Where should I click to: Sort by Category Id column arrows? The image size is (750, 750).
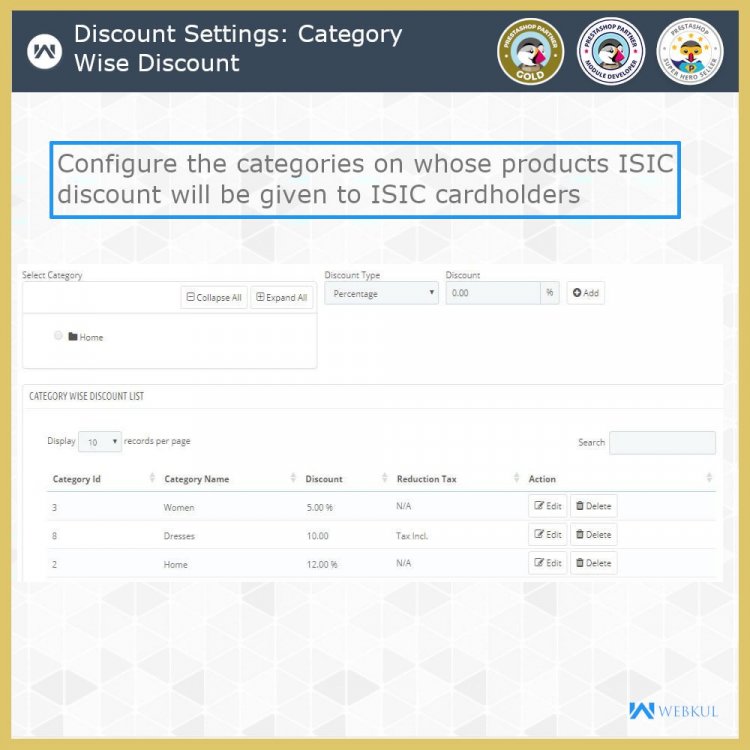152,477
